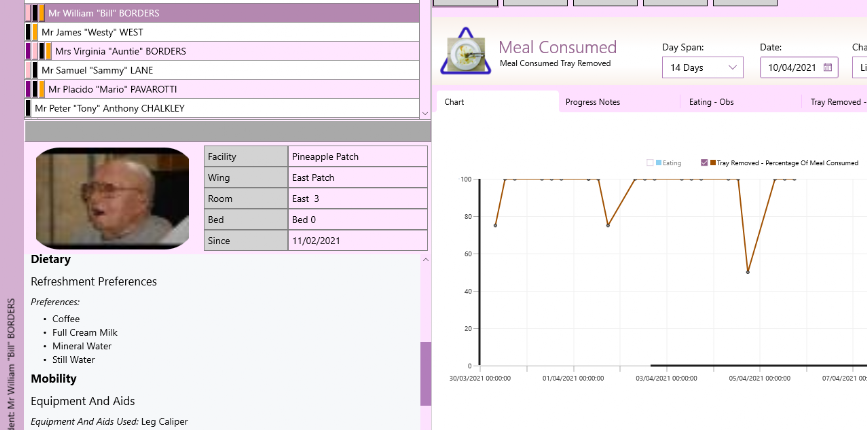
Task: Click black tag on Mr Peter CHALKLEY row
Action: pyautogui.click(x=28, y=108)
